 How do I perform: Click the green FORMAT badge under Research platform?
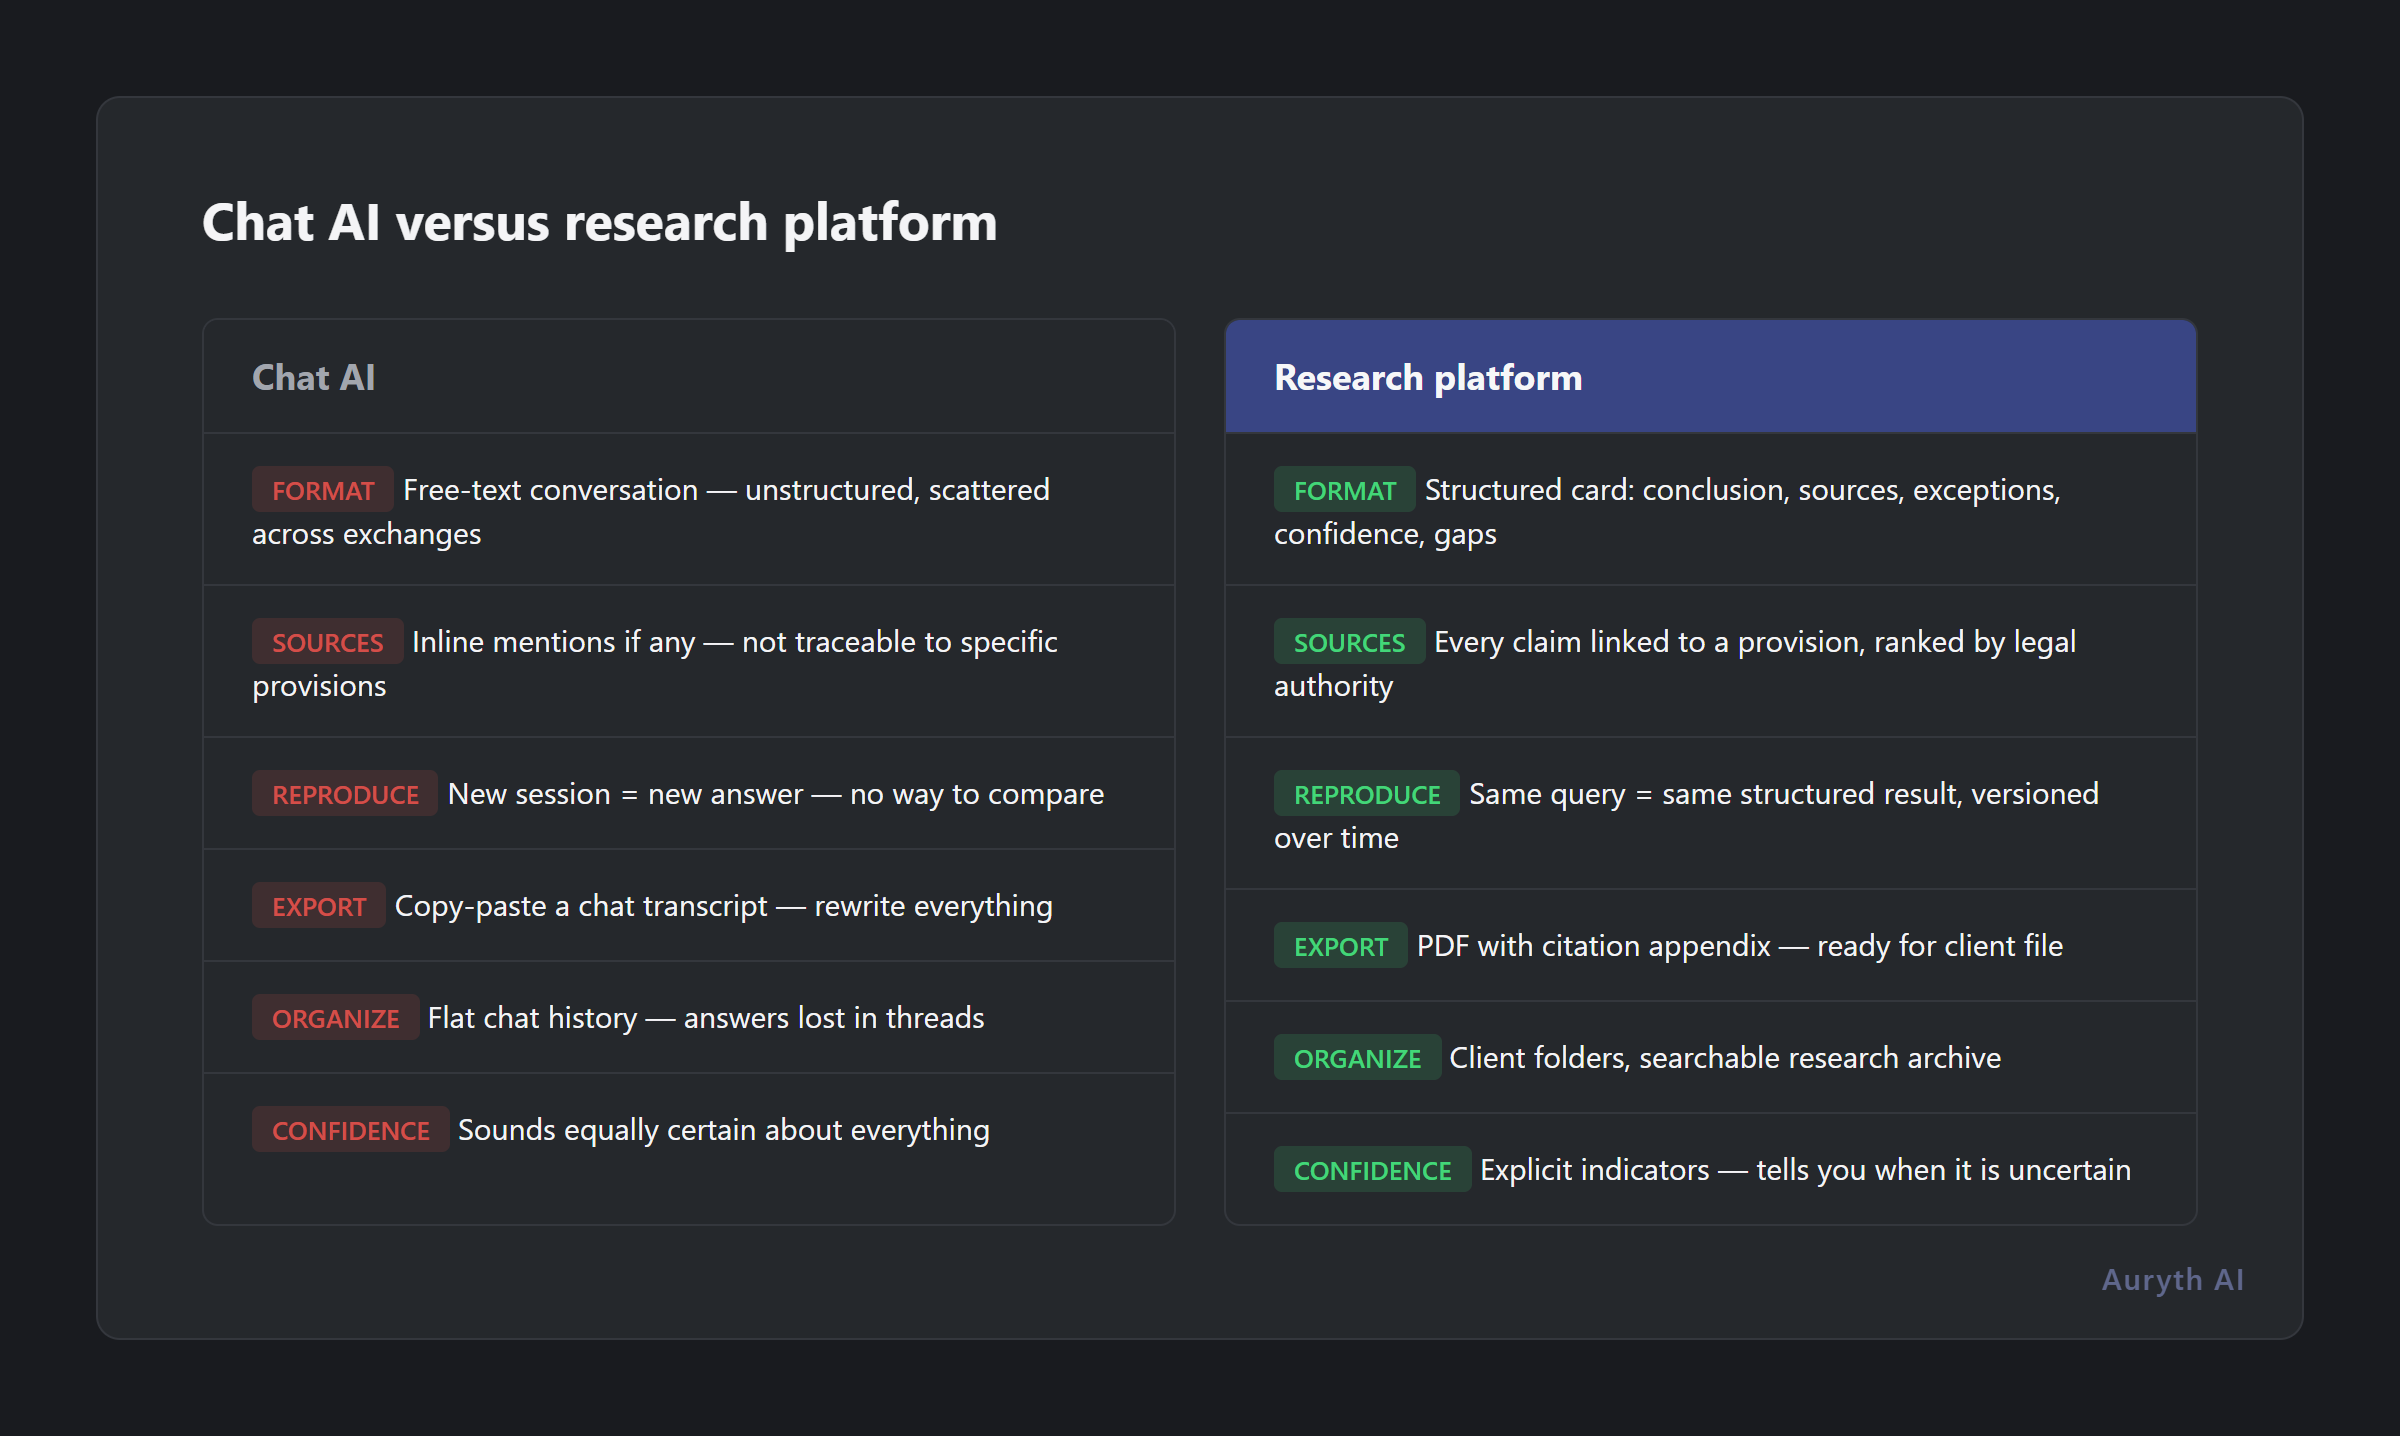point(1344,489)
